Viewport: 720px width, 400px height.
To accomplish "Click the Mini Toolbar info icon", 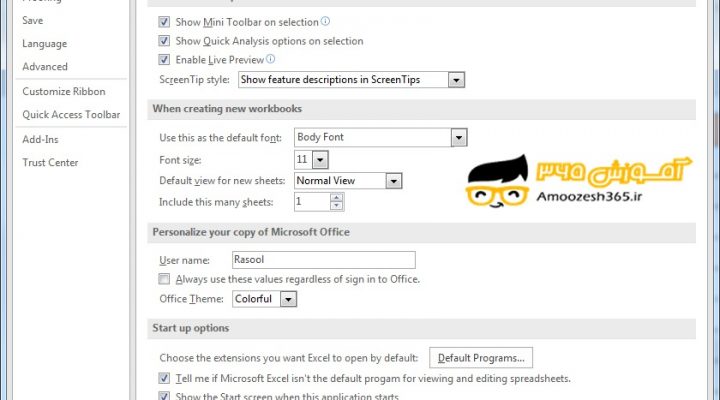I will (325, 21).
